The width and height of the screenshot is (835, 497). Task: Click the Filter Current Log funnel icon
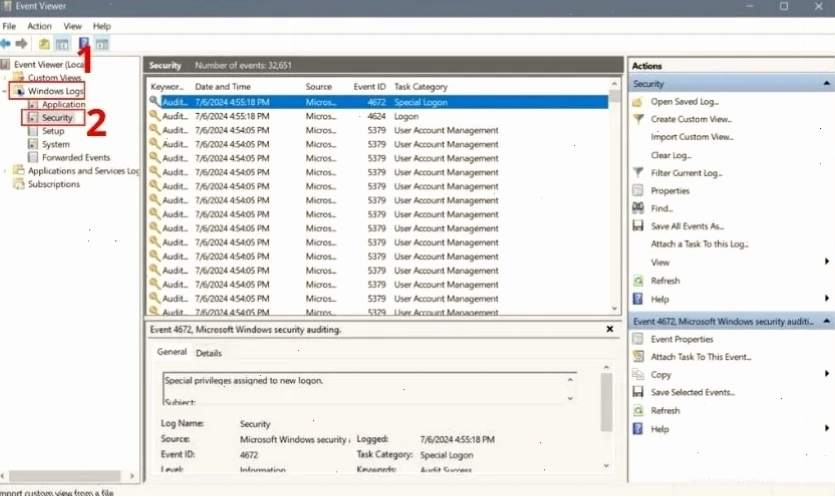tap(638, 173)
